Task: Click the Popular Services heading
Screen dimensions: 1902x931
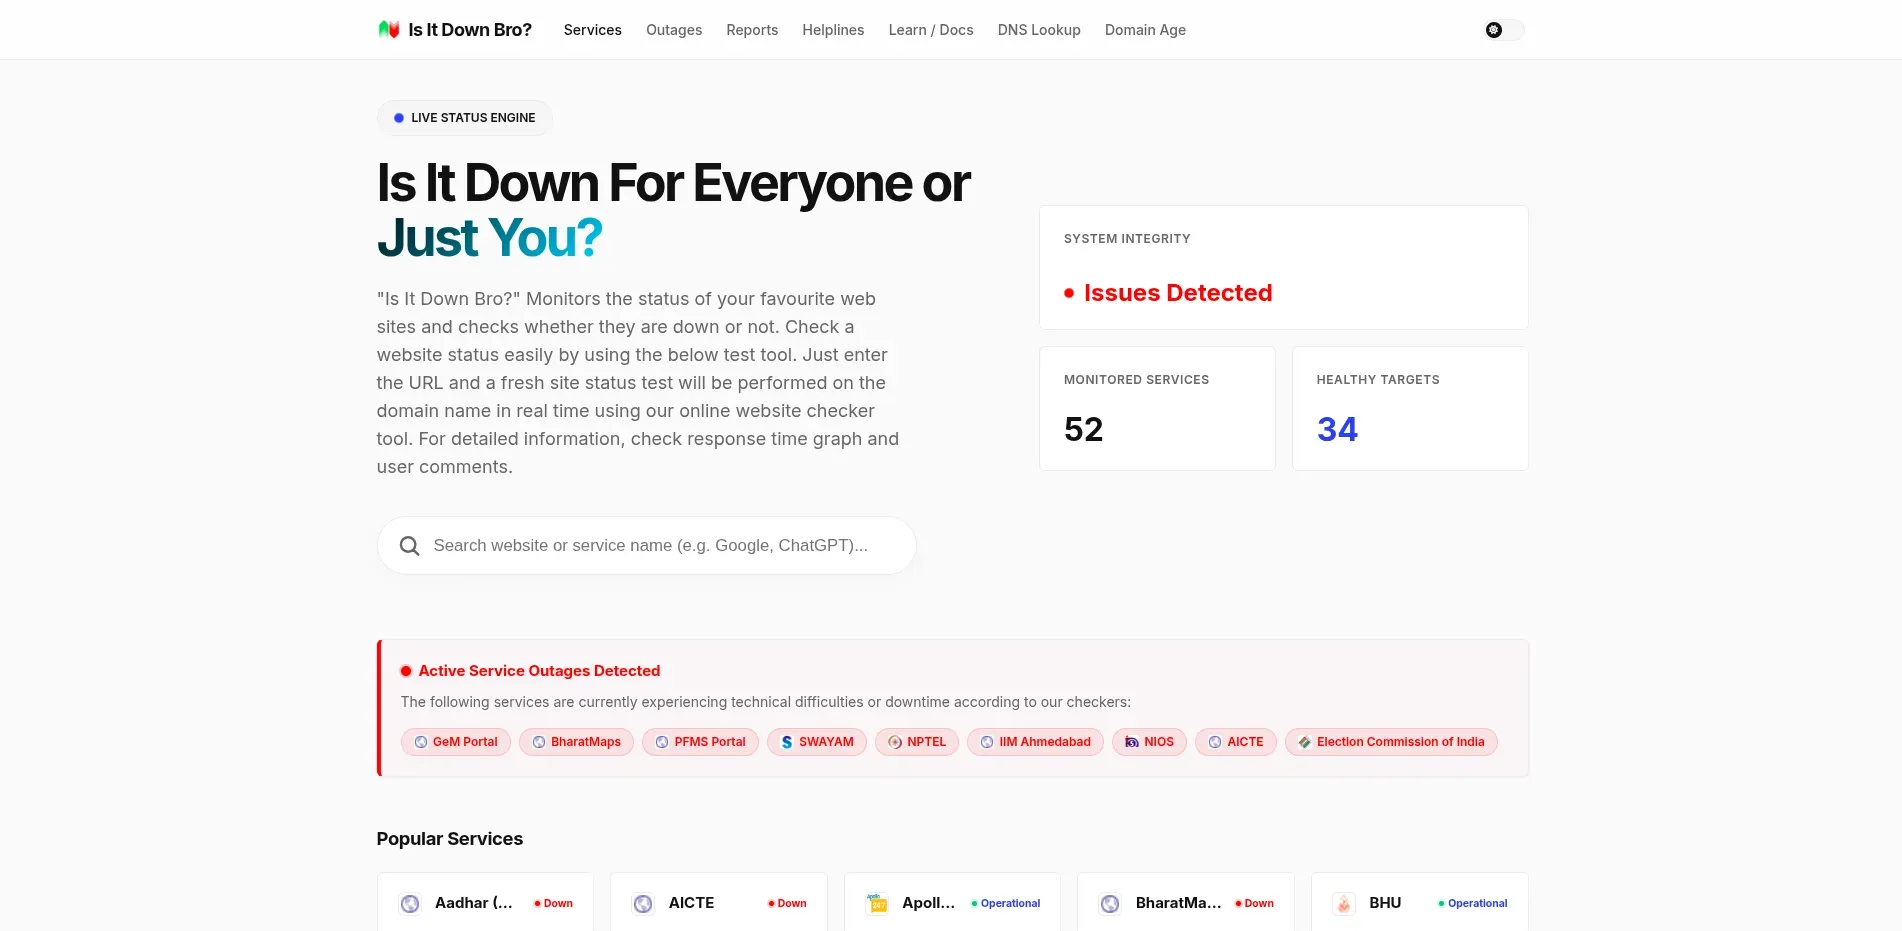Action: click(450, 839)
